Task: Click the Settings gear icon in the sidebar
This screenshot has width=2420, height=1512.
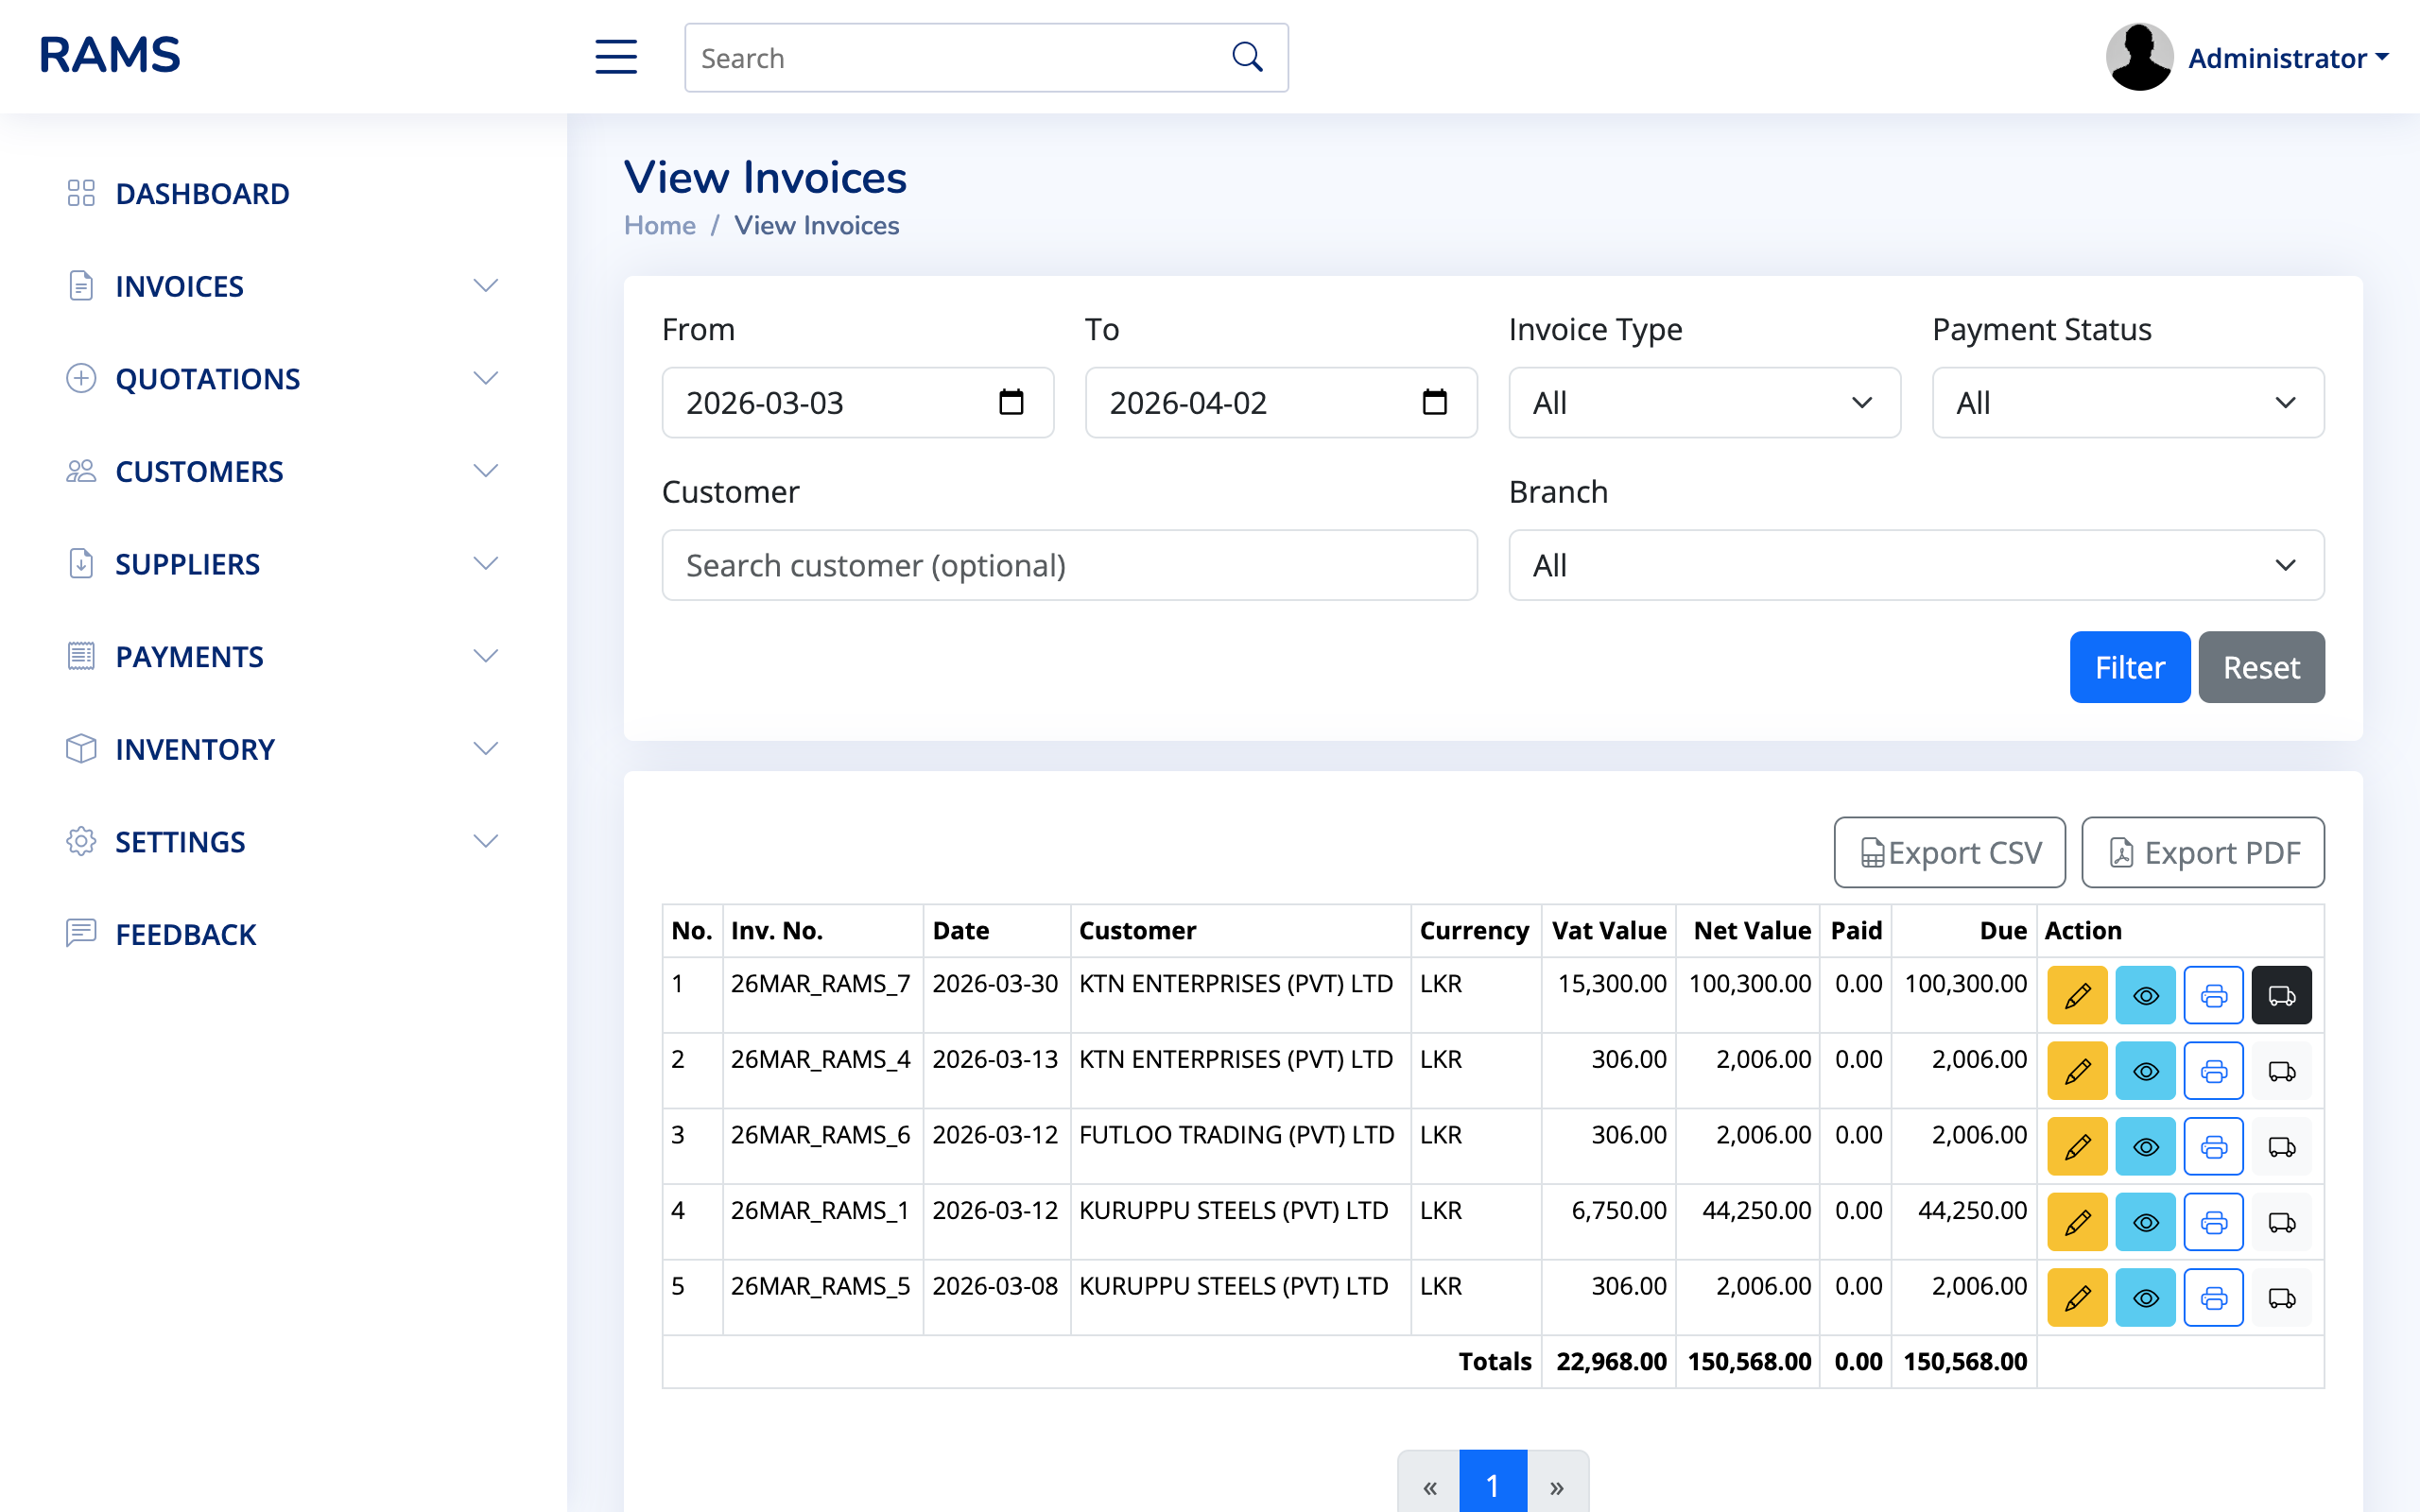Action: (x=81, y=841)
